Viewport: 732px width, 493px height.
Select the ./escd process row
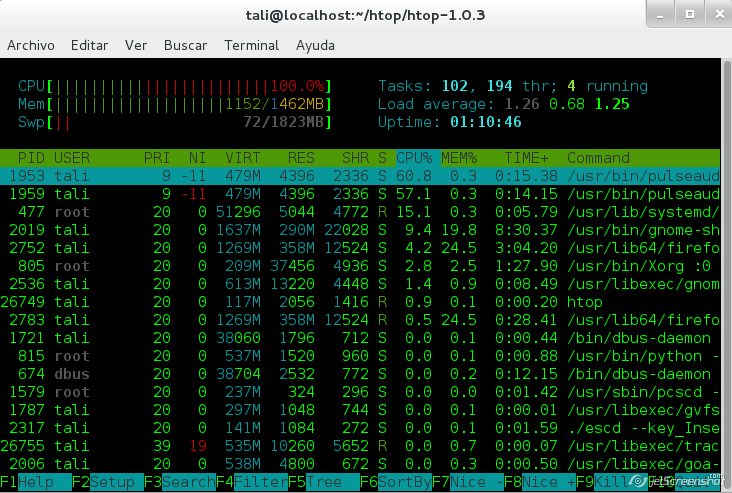(x=360, y=428)
